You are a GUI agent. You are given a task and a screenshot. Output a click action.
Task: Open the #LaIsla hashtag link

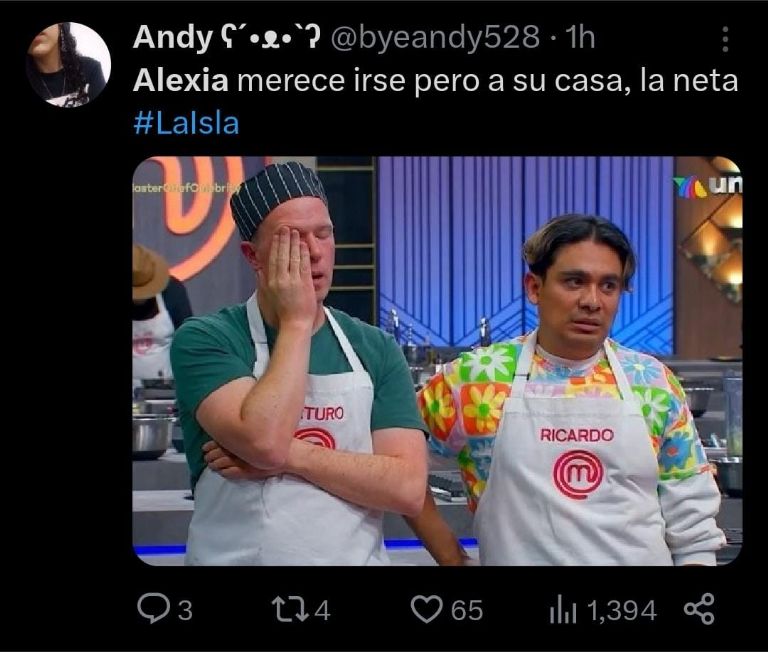coord(186,123)
